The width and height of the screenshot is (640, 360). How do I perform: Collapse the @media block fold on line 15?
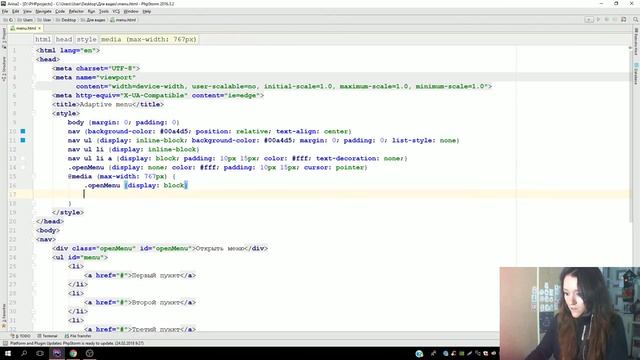35,176
